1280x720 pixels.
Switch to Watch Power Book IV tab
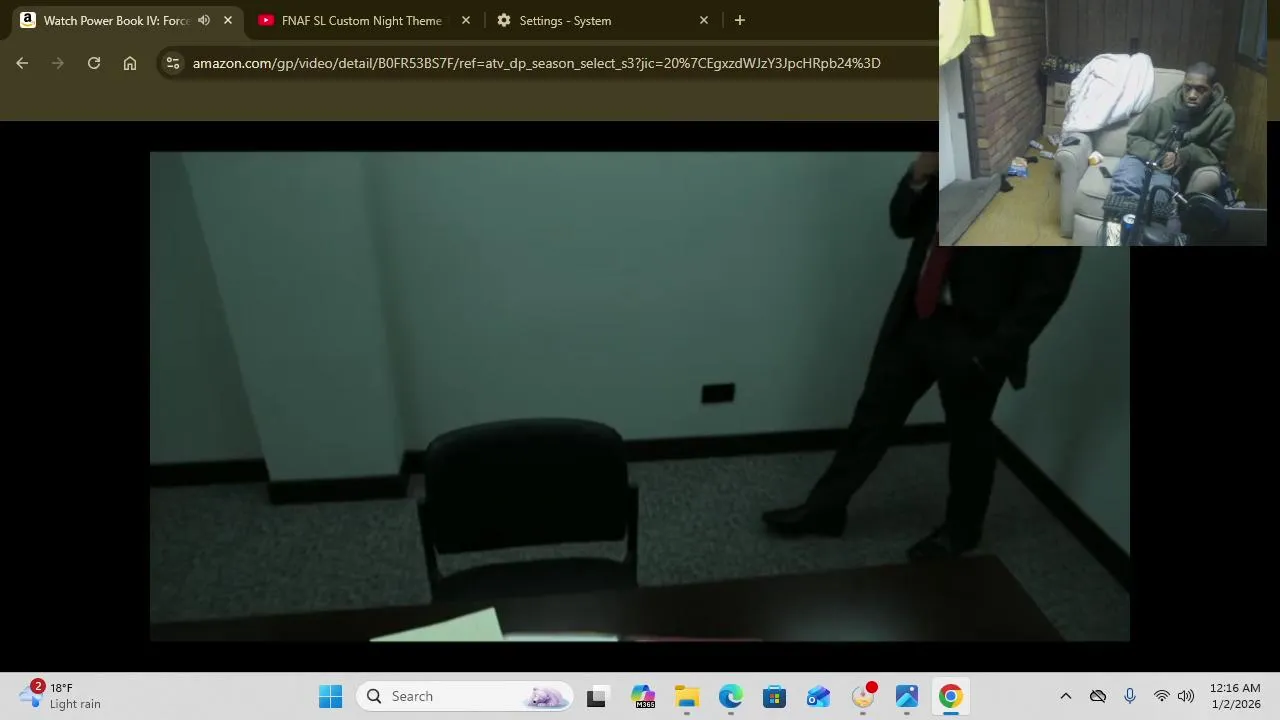coord(116,20)
